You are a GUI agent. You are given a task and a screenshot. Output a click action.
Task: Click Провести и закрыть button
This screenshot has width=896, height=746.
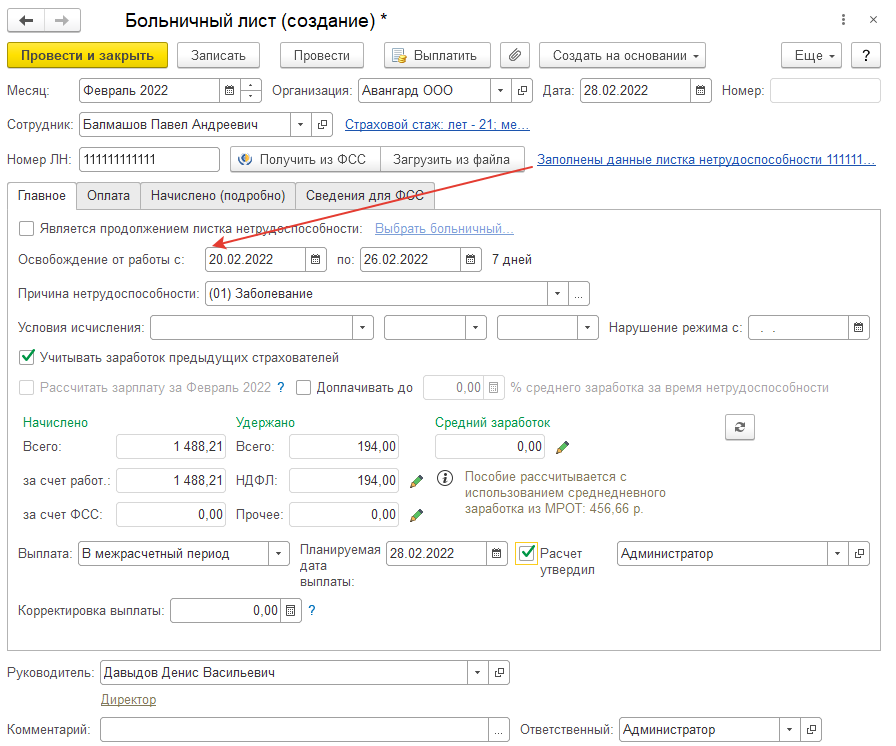pyautogui.click(x=87, y=55)
